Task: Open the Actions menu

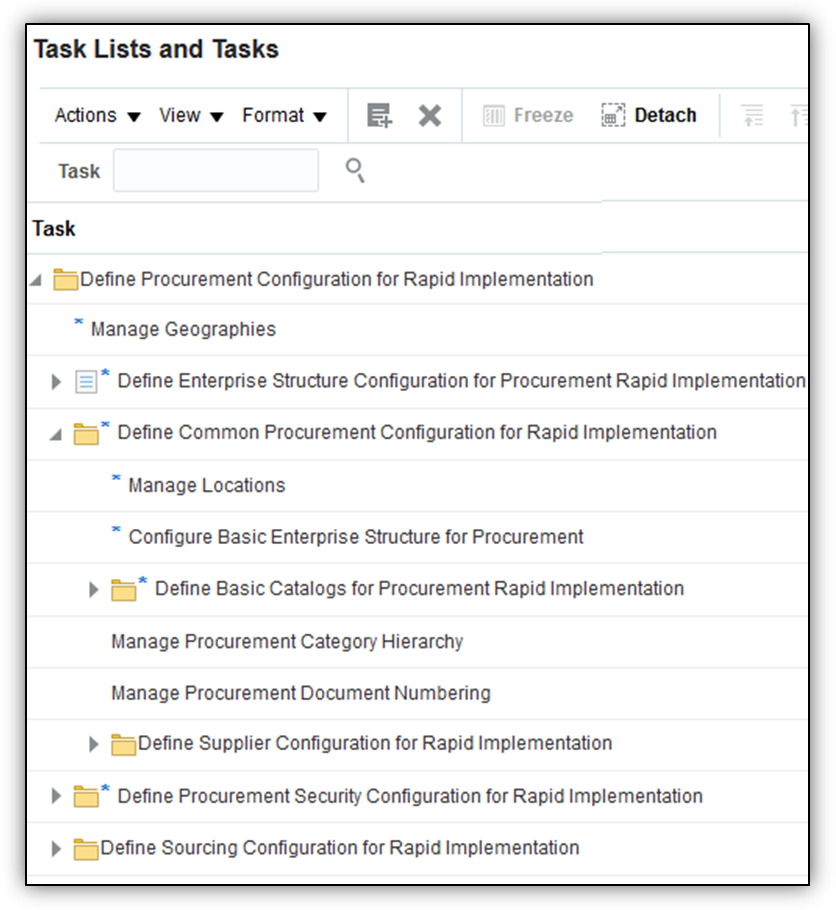Action: click(97, 116)
